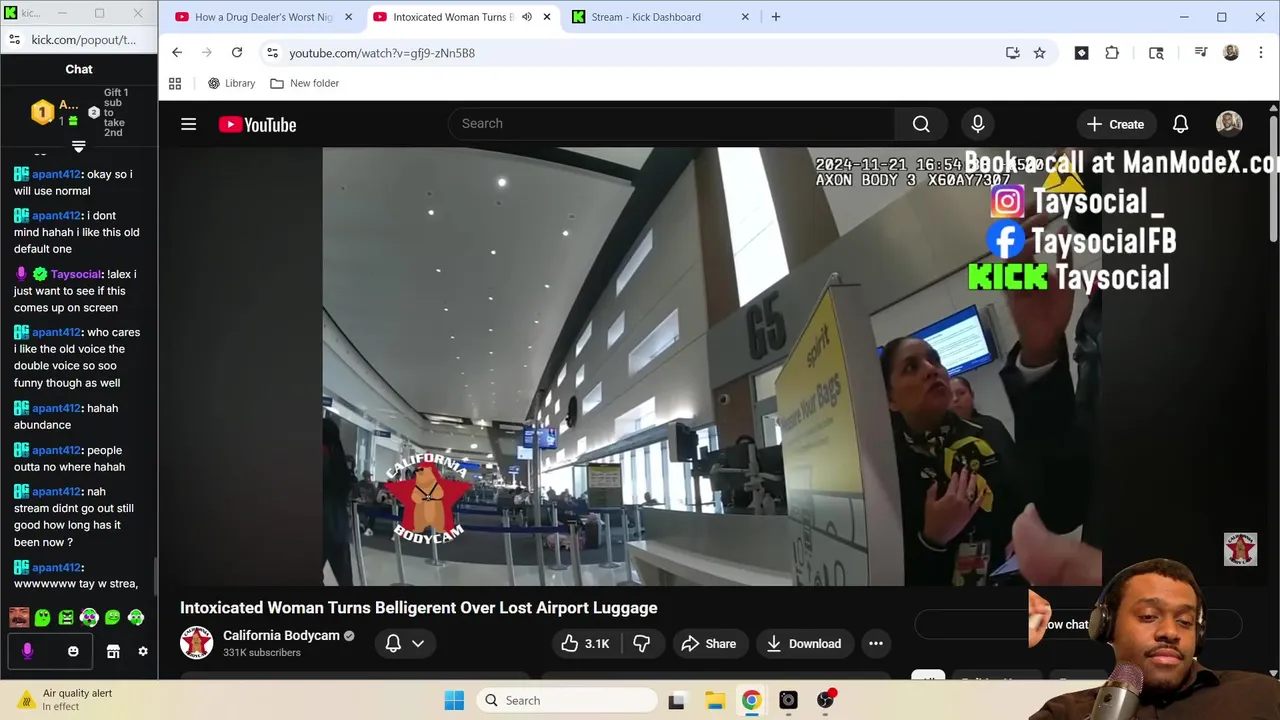Screen dimensions: 1280x720
Task: Dislike the video with thumbs down
Action: click(642, 644)
